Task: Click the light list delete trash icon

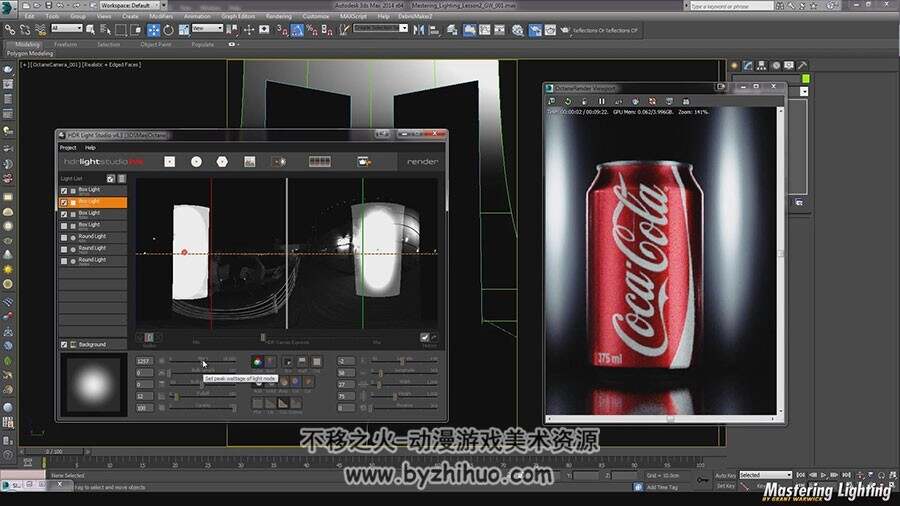Action: point(122,178)
